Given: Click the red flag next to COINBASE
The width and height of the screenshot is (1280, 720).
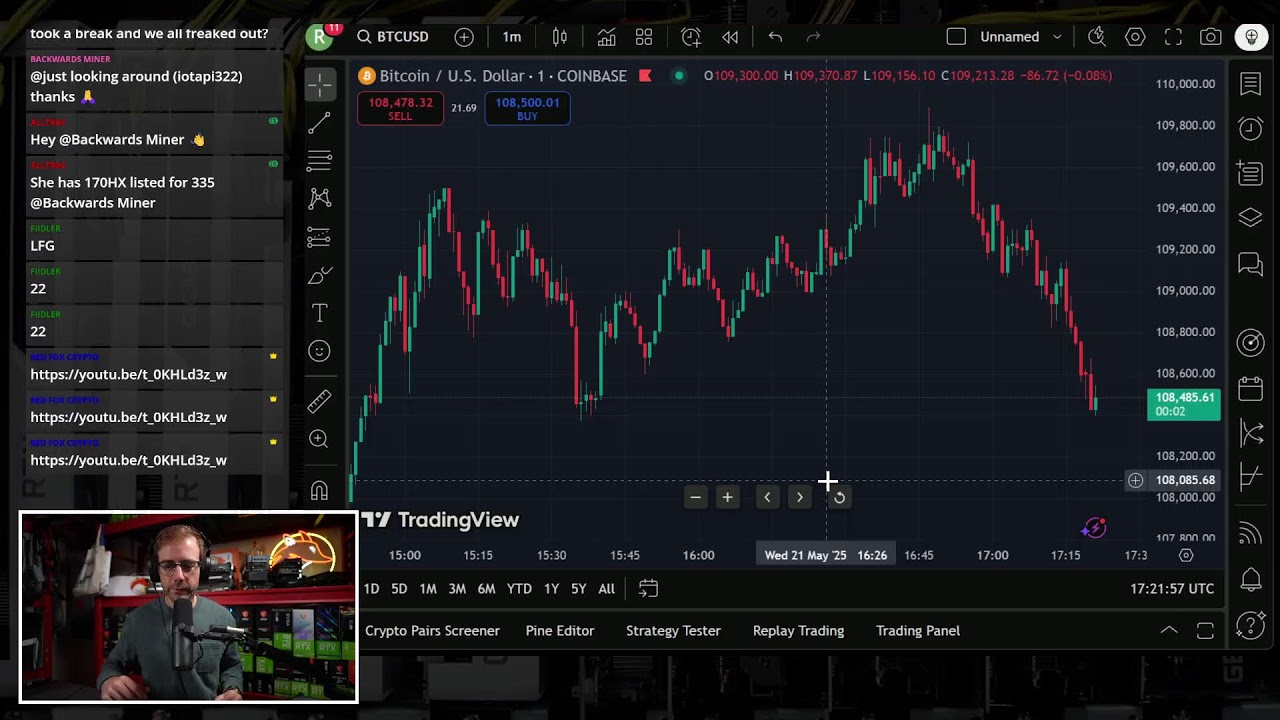Looking at the screenshot, I should tap(645, 76).
